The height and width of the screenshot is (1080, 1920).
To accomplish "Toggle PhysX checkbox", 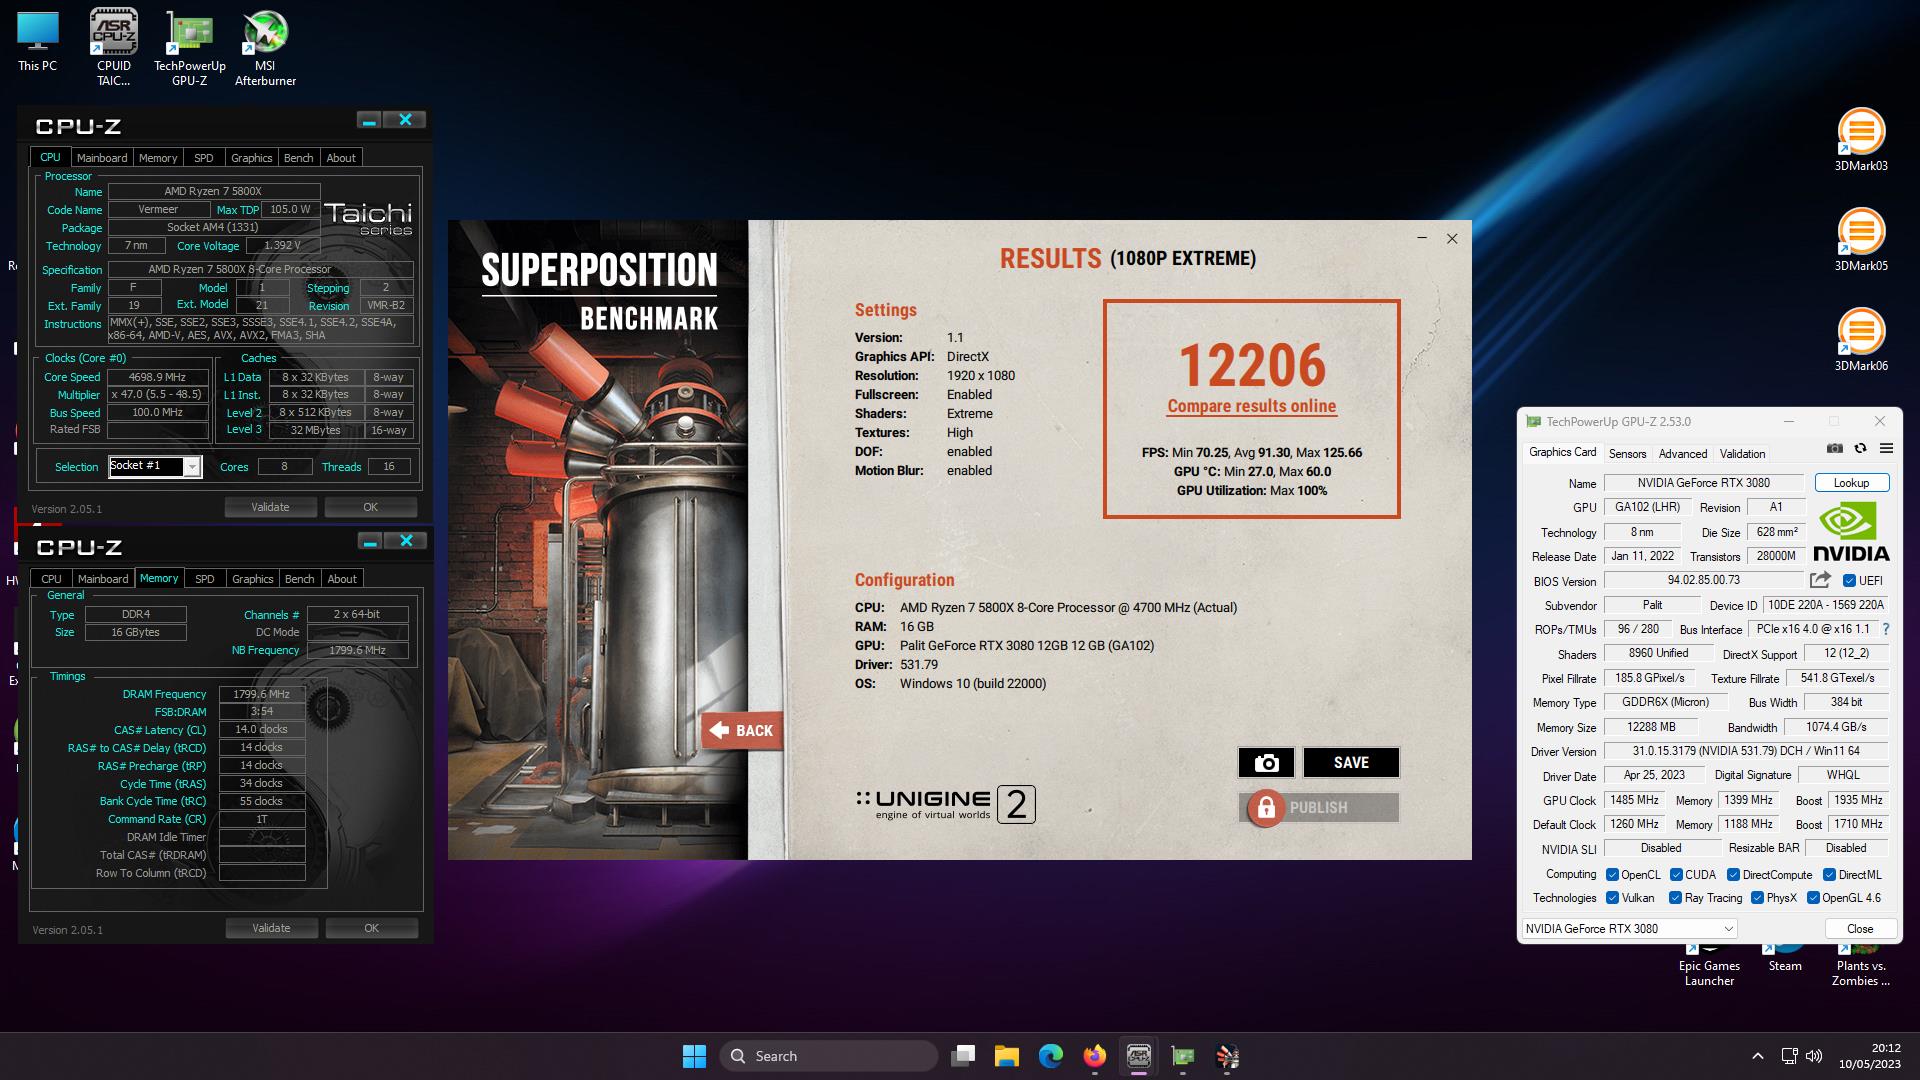I will click(x=1757, y=898).
